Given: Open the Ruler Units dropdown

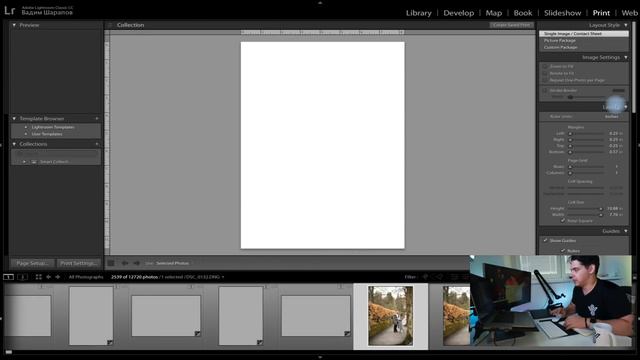Looking at the screenshot, I should [x=611, y=116].
